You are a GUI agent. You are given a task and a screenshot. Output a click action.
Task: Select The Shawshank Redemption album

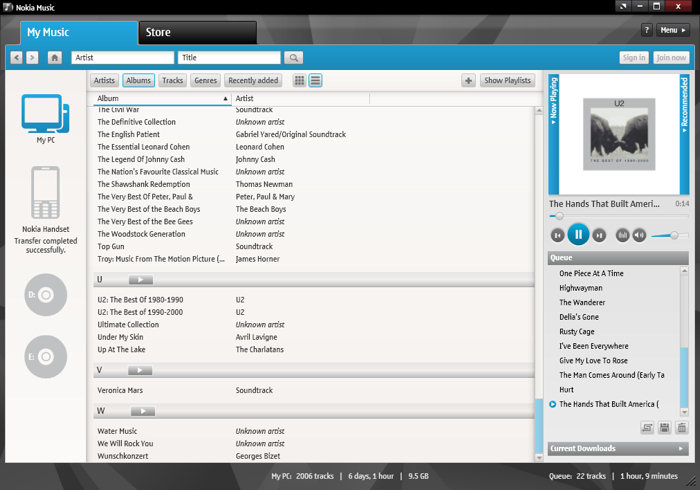[x=144, y=184]
